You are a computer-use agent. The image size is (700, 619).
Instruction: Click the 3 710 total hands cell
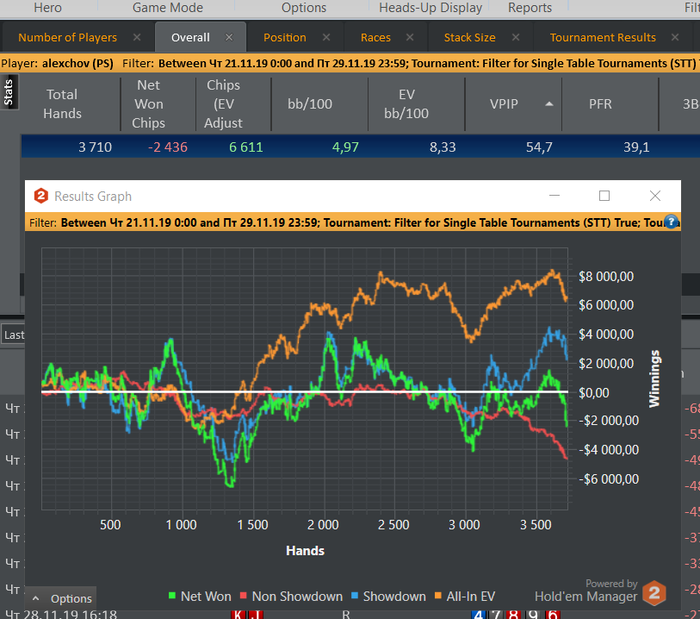point(95,147)
